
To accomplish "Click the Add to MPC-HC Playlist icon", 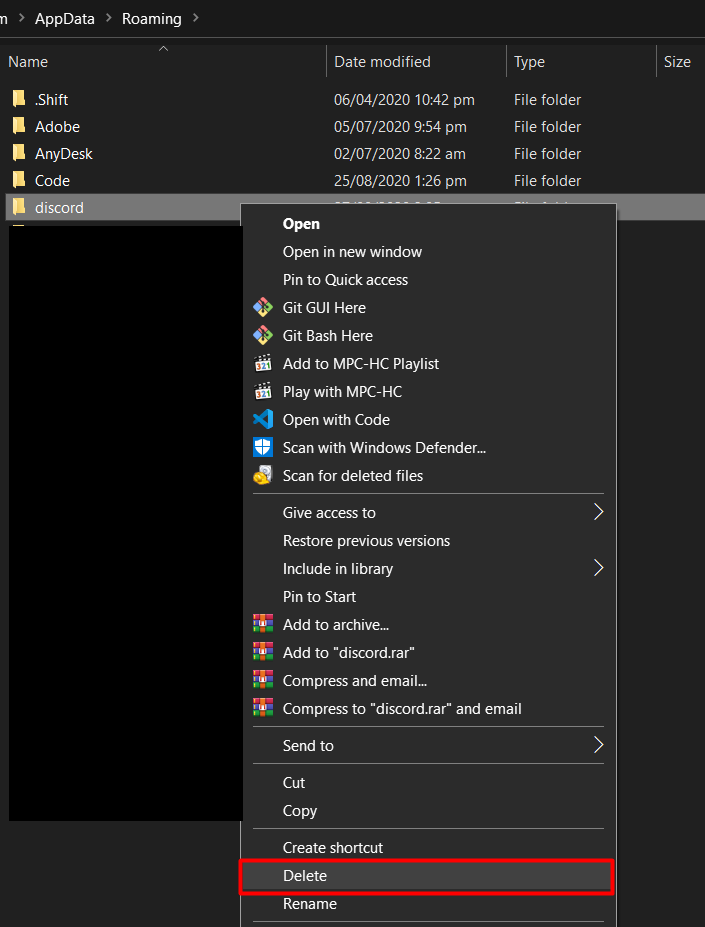I will [x=263, y=363].
